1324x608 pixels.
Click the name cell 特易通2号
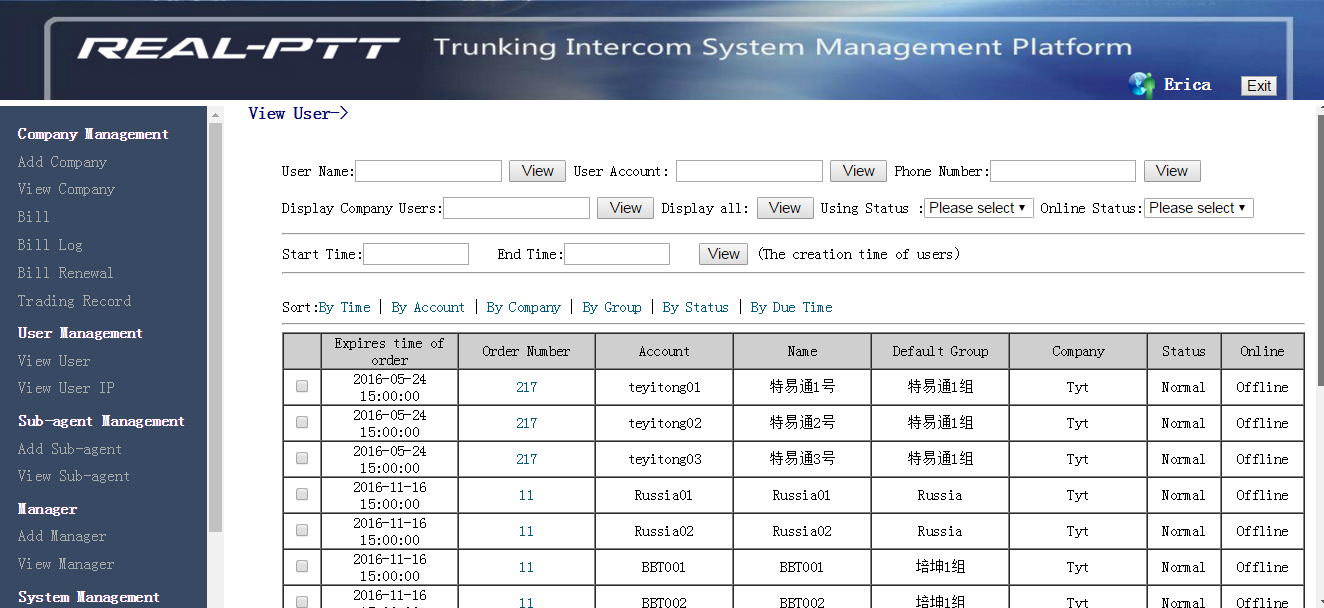(x=802, y=423)
